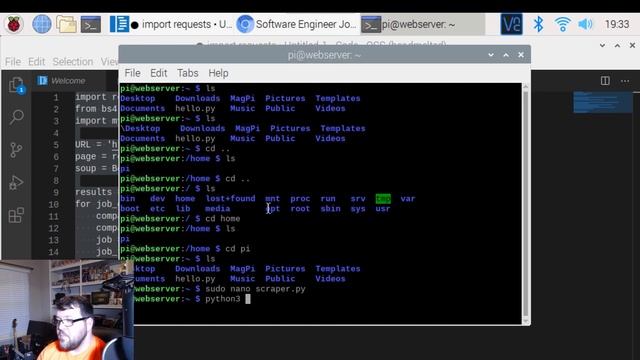Click 'srv' in the root directory listing

point(358,199)
